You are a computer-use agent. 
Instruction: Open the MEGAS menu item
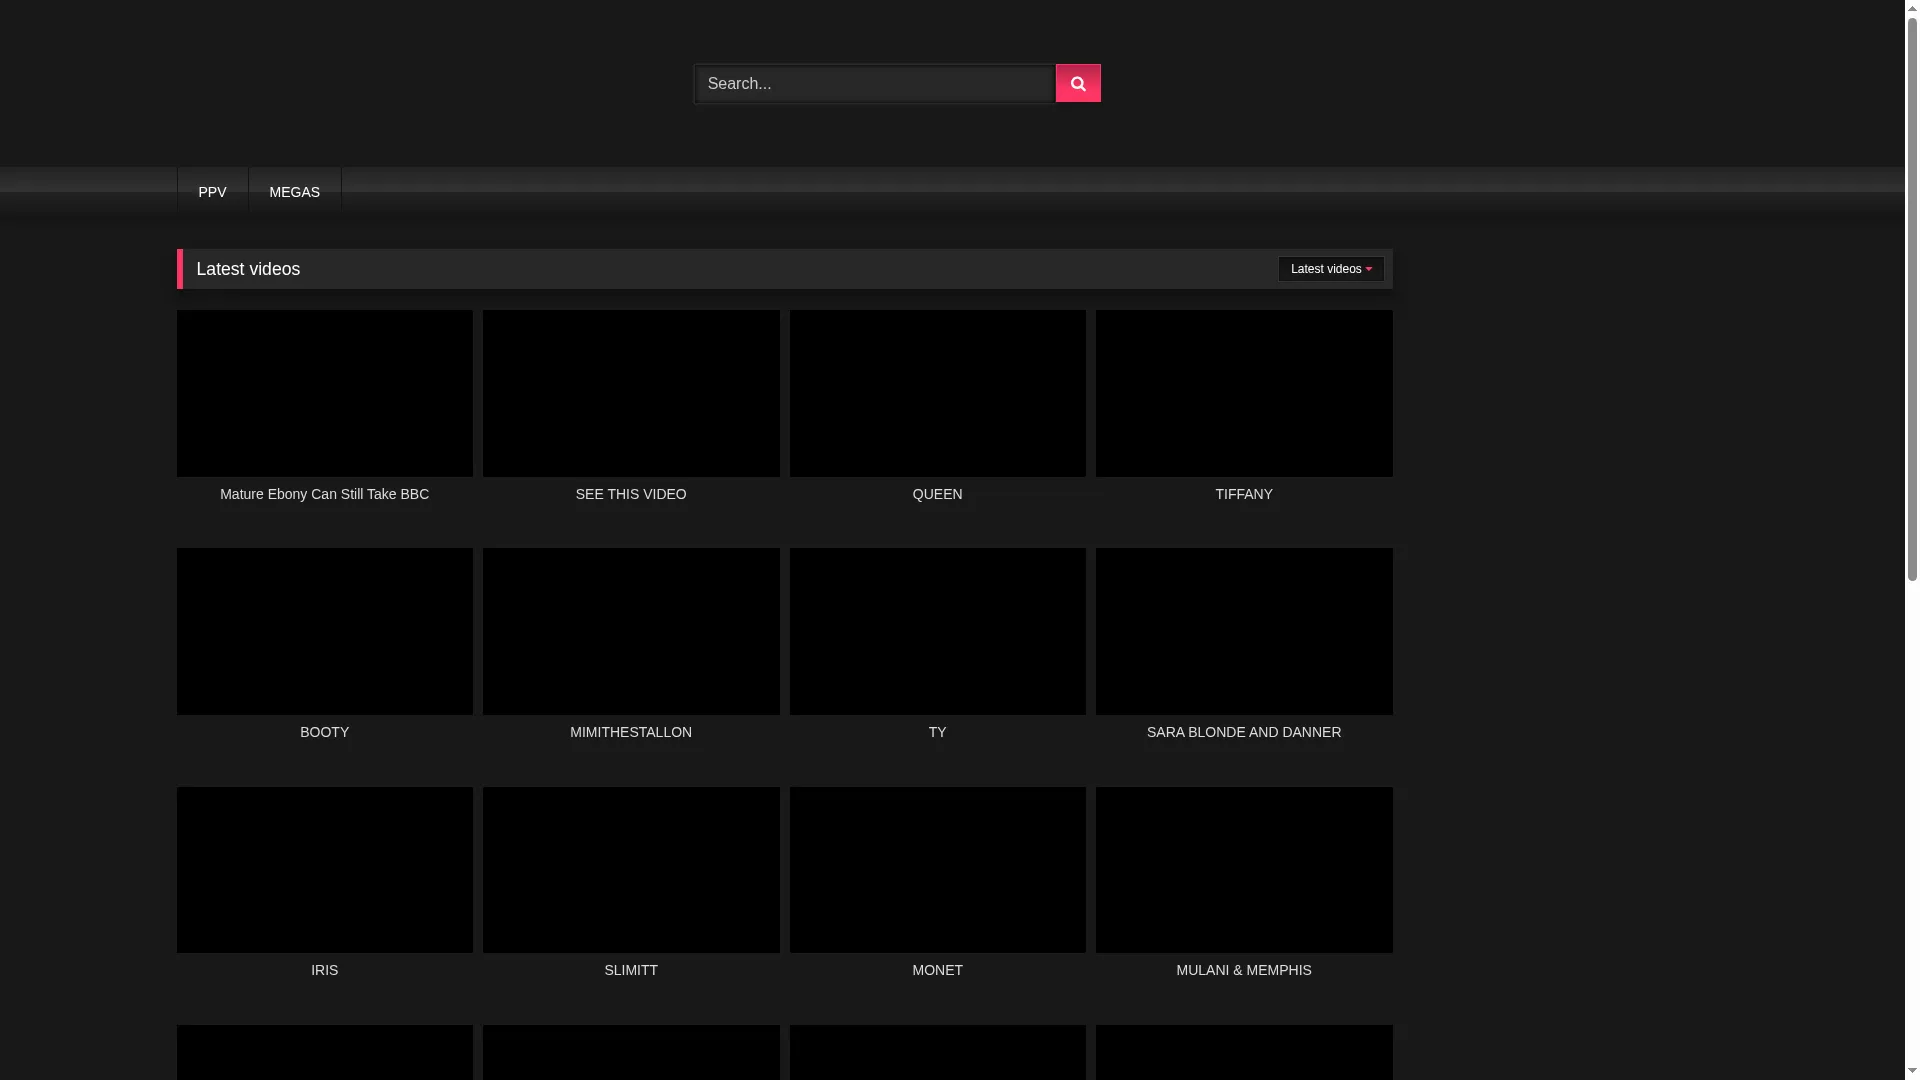[294, 192]
